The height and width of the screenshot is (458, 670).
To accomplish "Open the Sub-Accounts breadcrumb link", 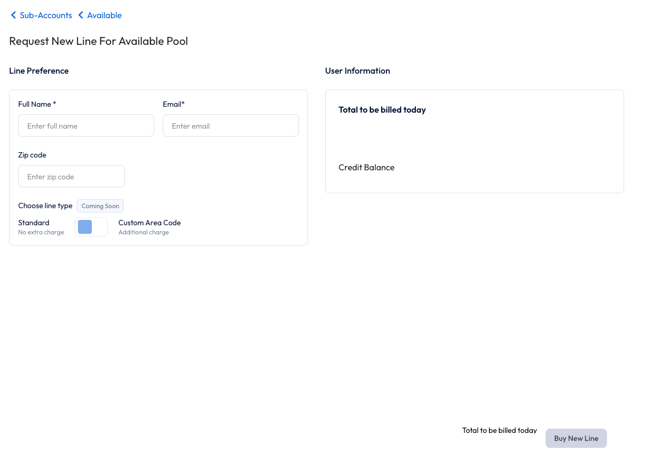I will tap(46, 15).
